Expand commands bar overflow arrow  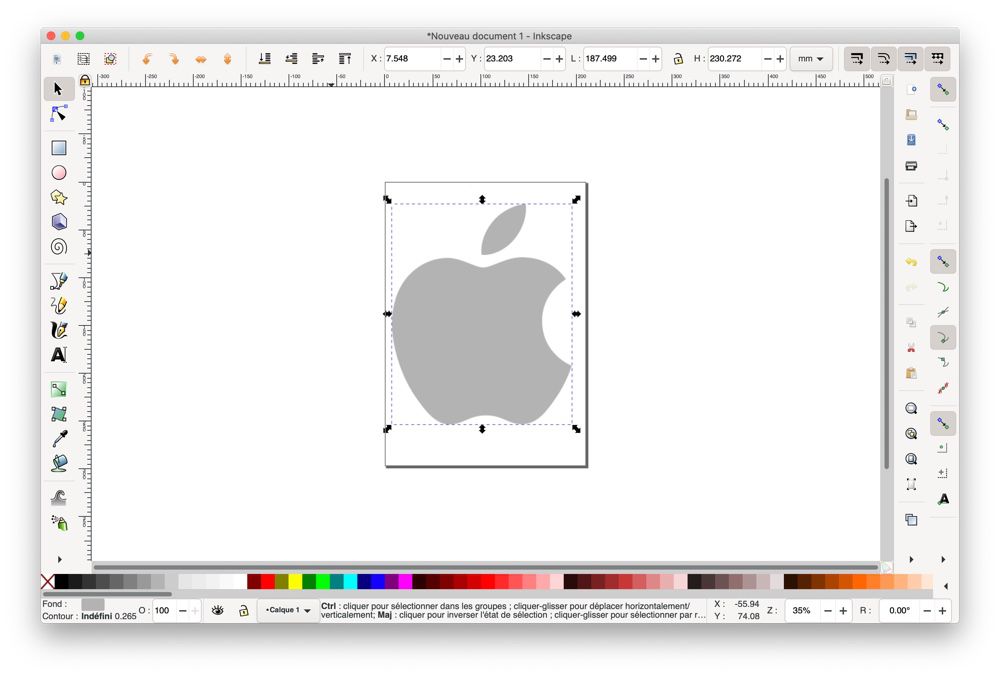pos(911,559)
